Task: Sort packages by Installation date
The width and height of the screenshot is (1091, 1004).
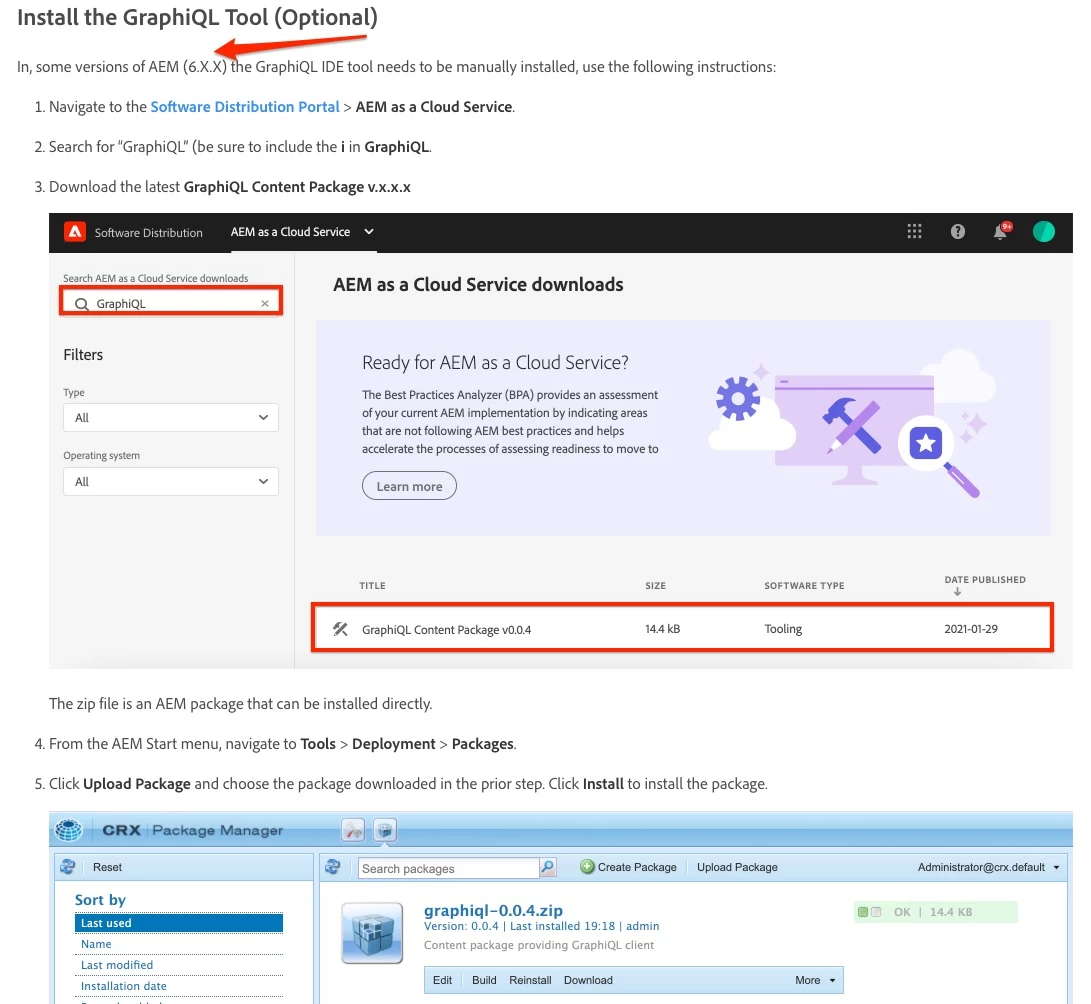Action: click(x=124, y=985)
